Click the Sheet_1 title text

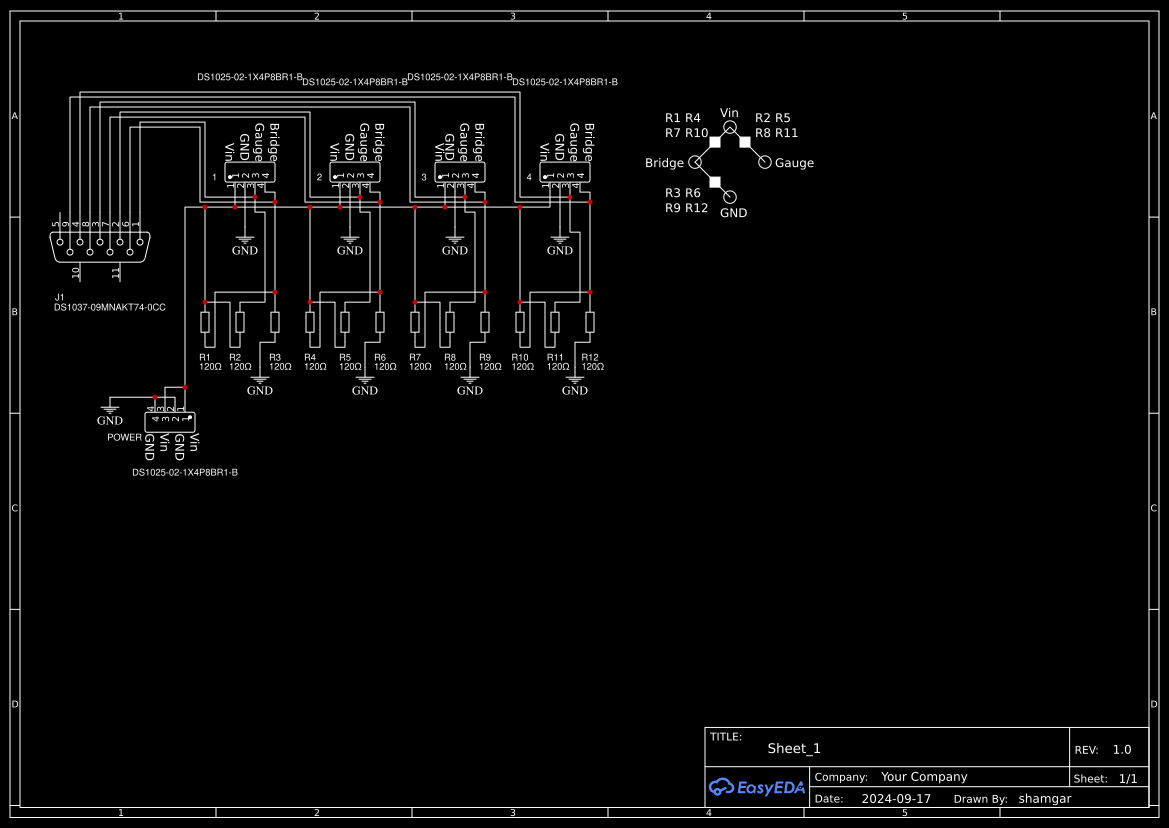[793, 748]
